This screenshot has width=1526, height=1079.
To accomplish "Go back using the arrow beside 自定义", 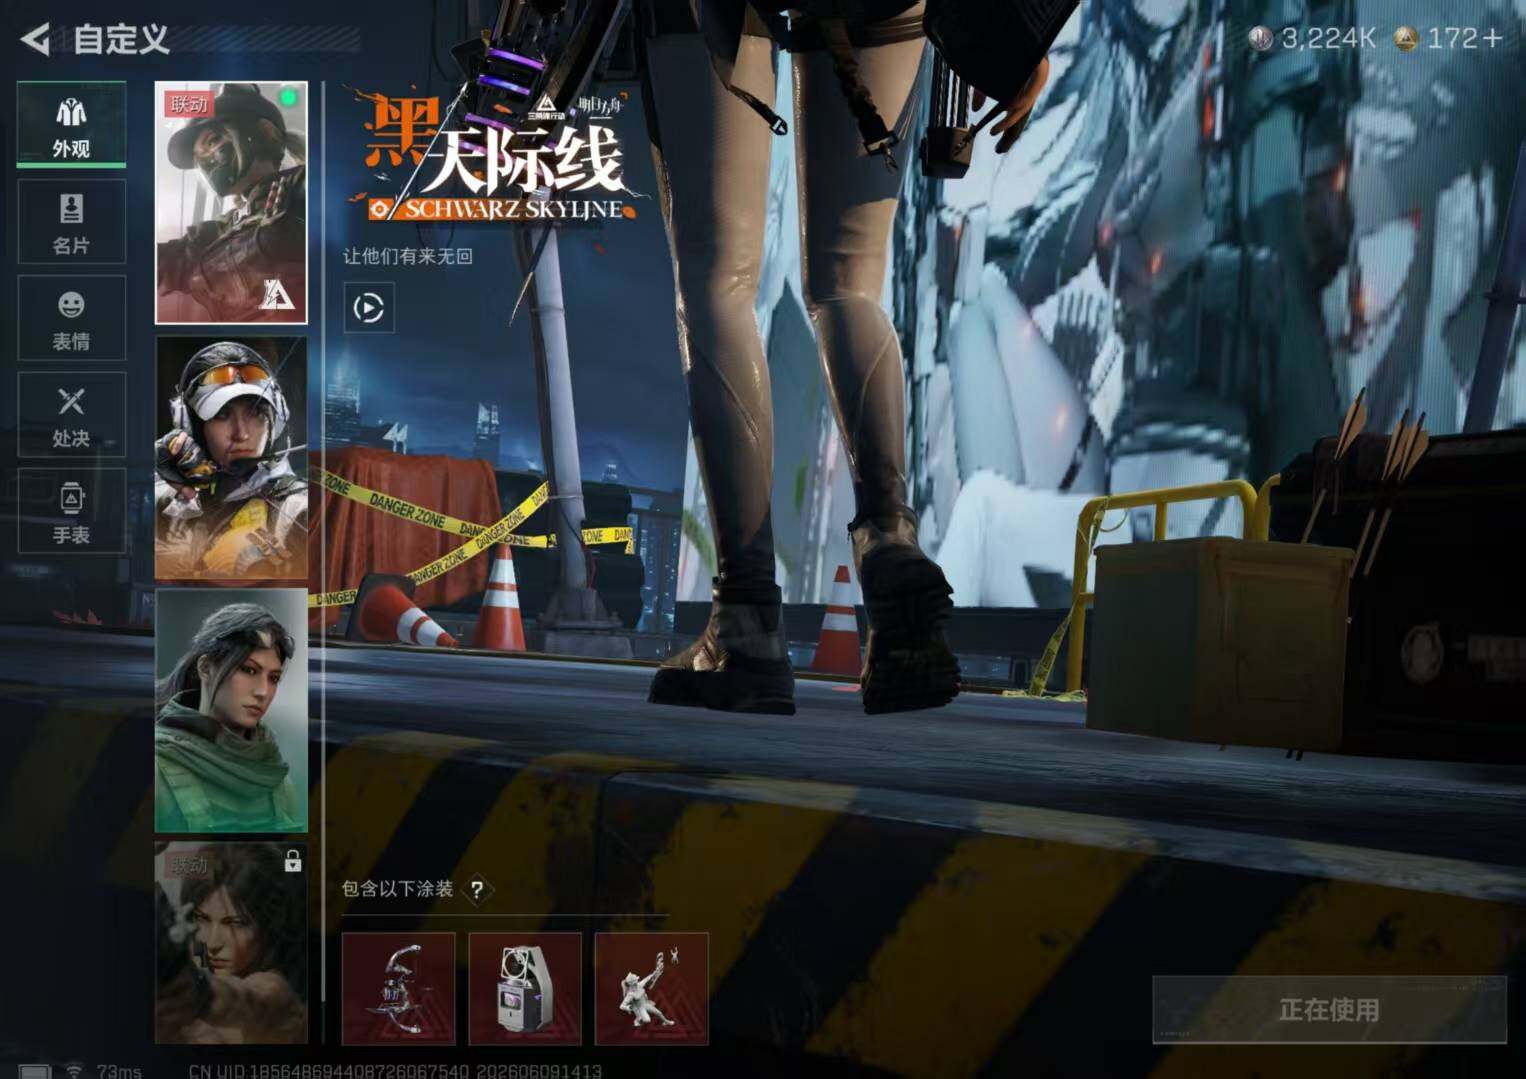I will 34,39.
